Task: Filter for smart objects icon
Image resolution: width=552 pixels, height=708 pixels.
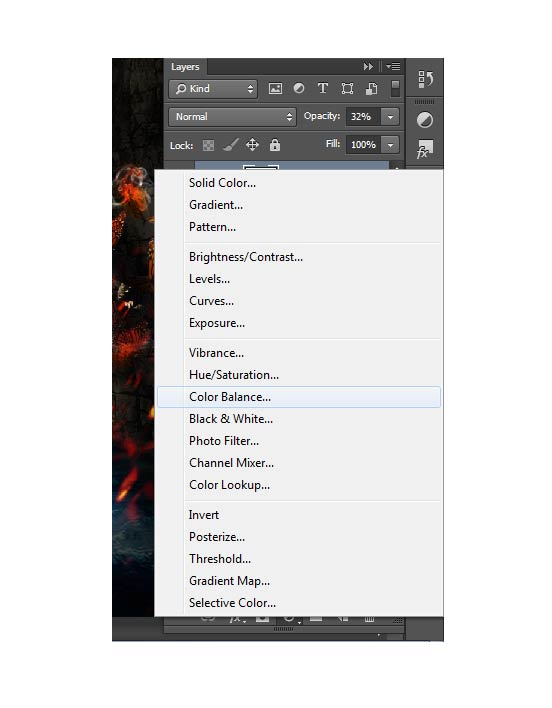Action: (371, 88)
